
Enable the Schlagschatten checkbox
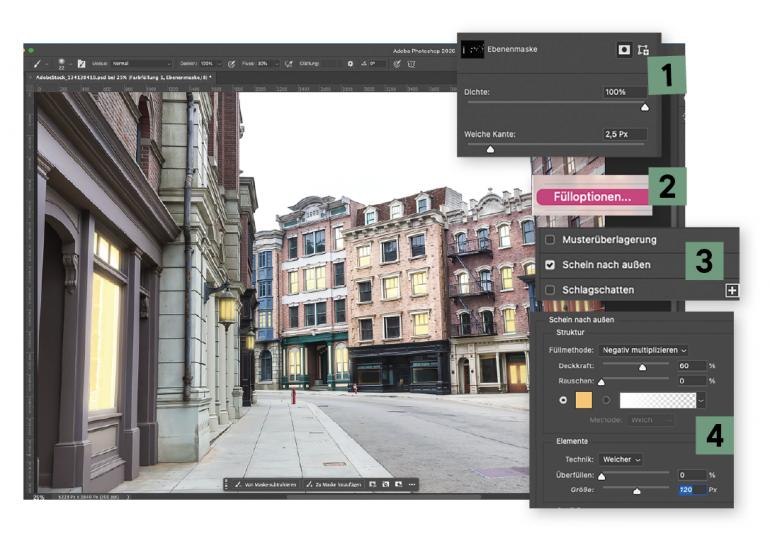[550, 290]
